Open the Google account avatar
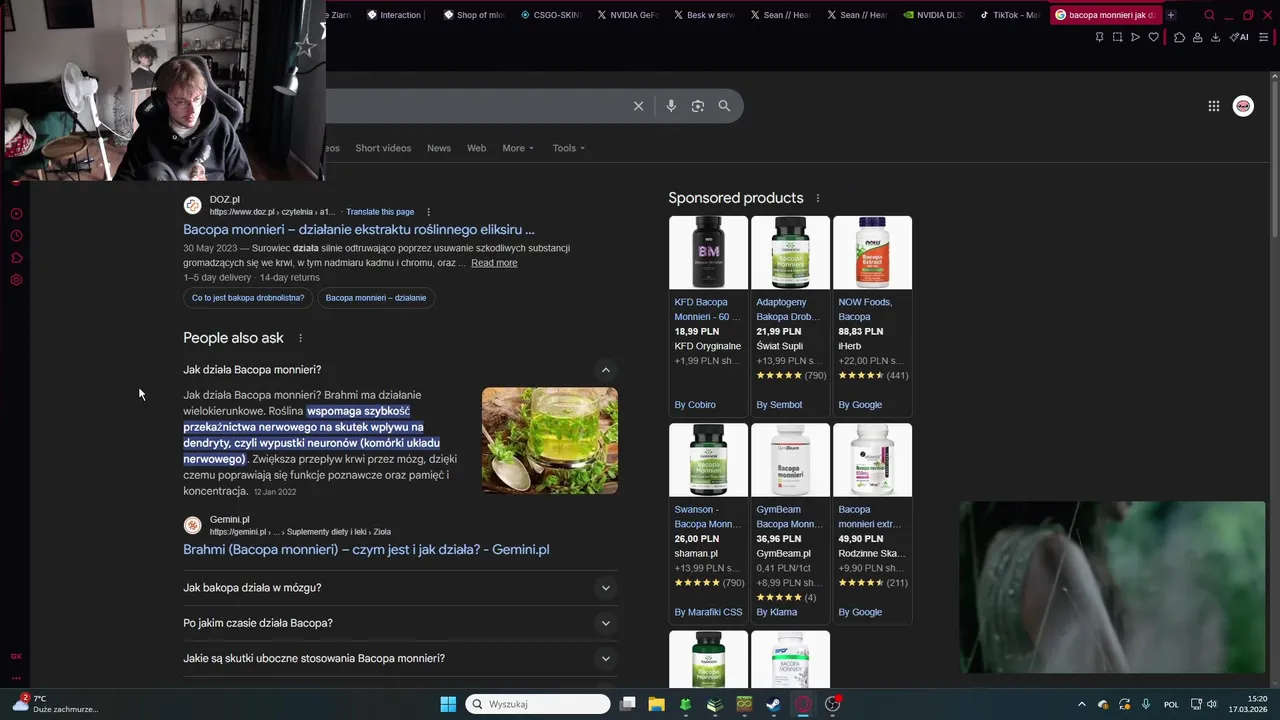 point(1243,106)
